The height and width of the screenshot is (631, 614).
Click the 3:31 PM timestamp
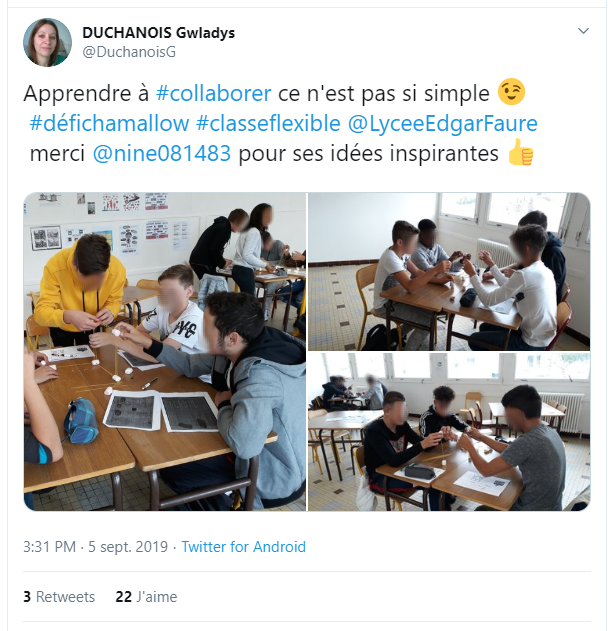pos(49,547)
